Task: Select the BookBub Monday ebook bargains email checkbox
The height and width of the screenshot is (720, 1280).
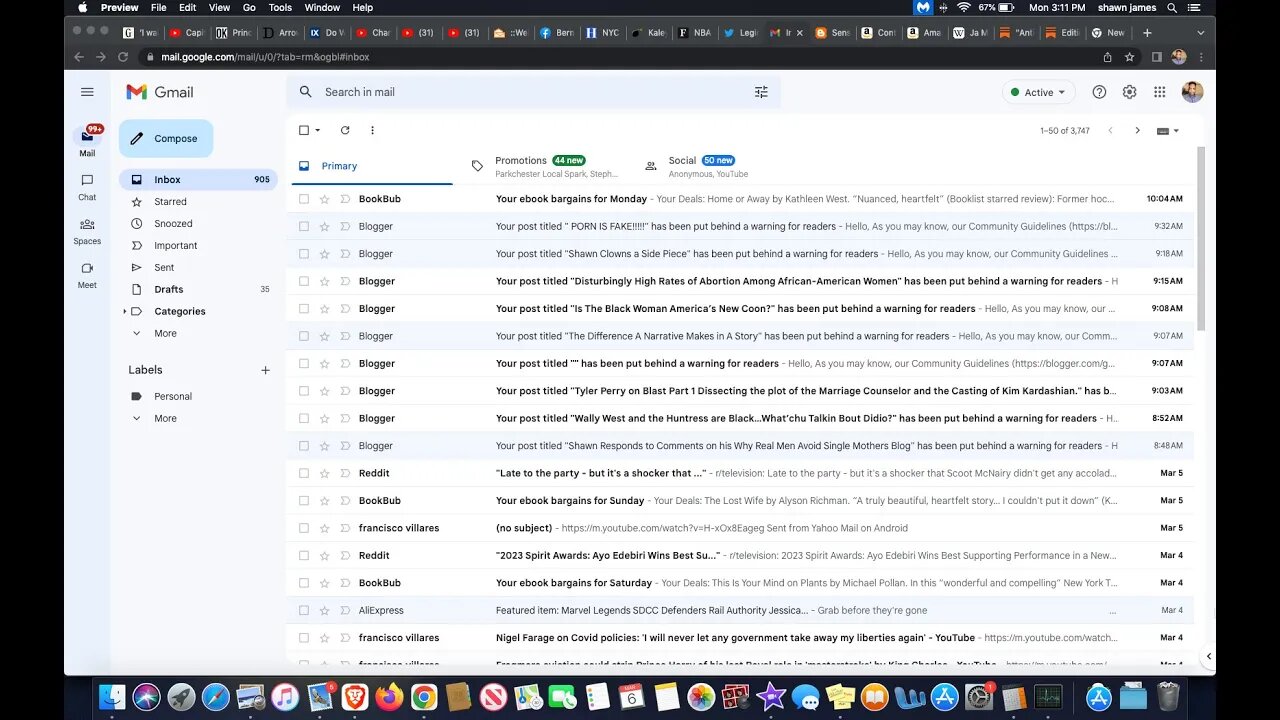Action: click(x=304, y=199)
